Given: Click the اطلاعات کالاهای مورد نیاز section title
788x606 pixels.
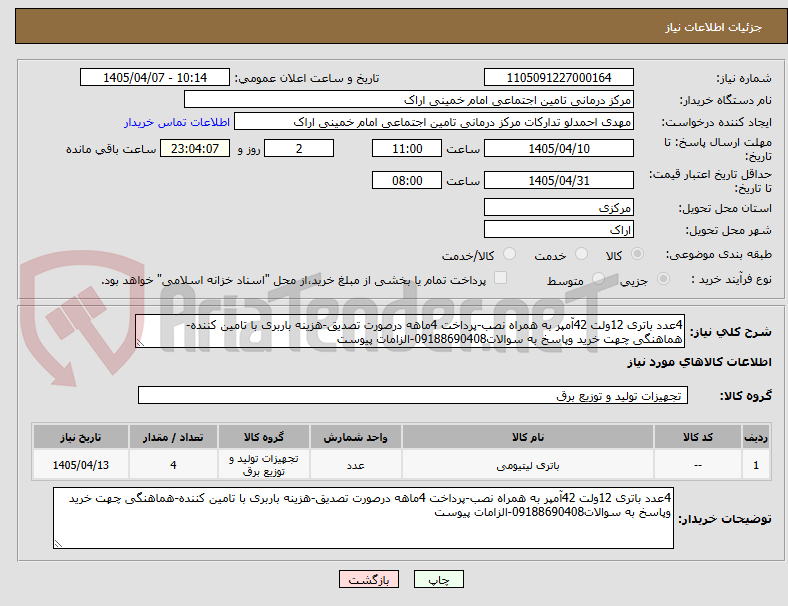Looking at the screenshot, I should [699, 362].
